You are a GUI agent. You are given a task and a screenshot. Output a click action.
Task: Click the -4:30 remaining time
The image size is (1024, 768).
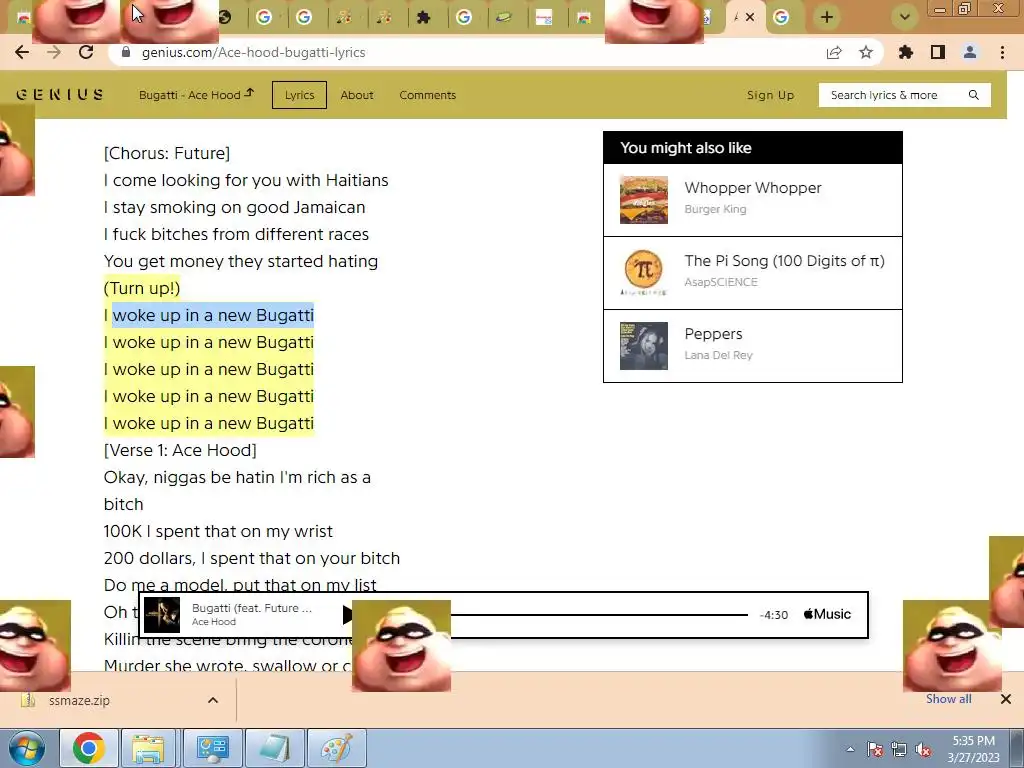tap(774, 615)
